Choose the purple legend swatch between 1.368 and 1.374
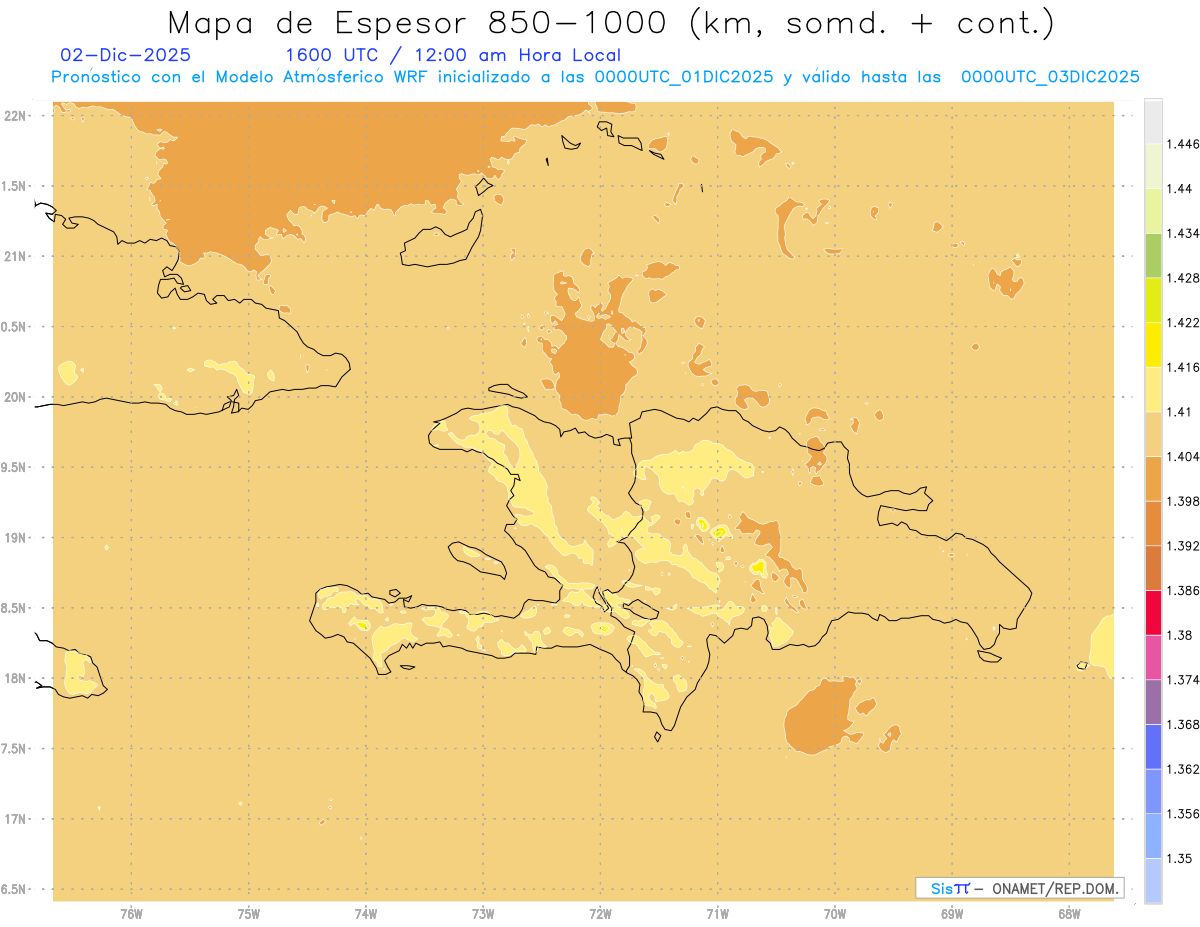This screenshot has height=927, width=1200. (x=1153, y=702)
